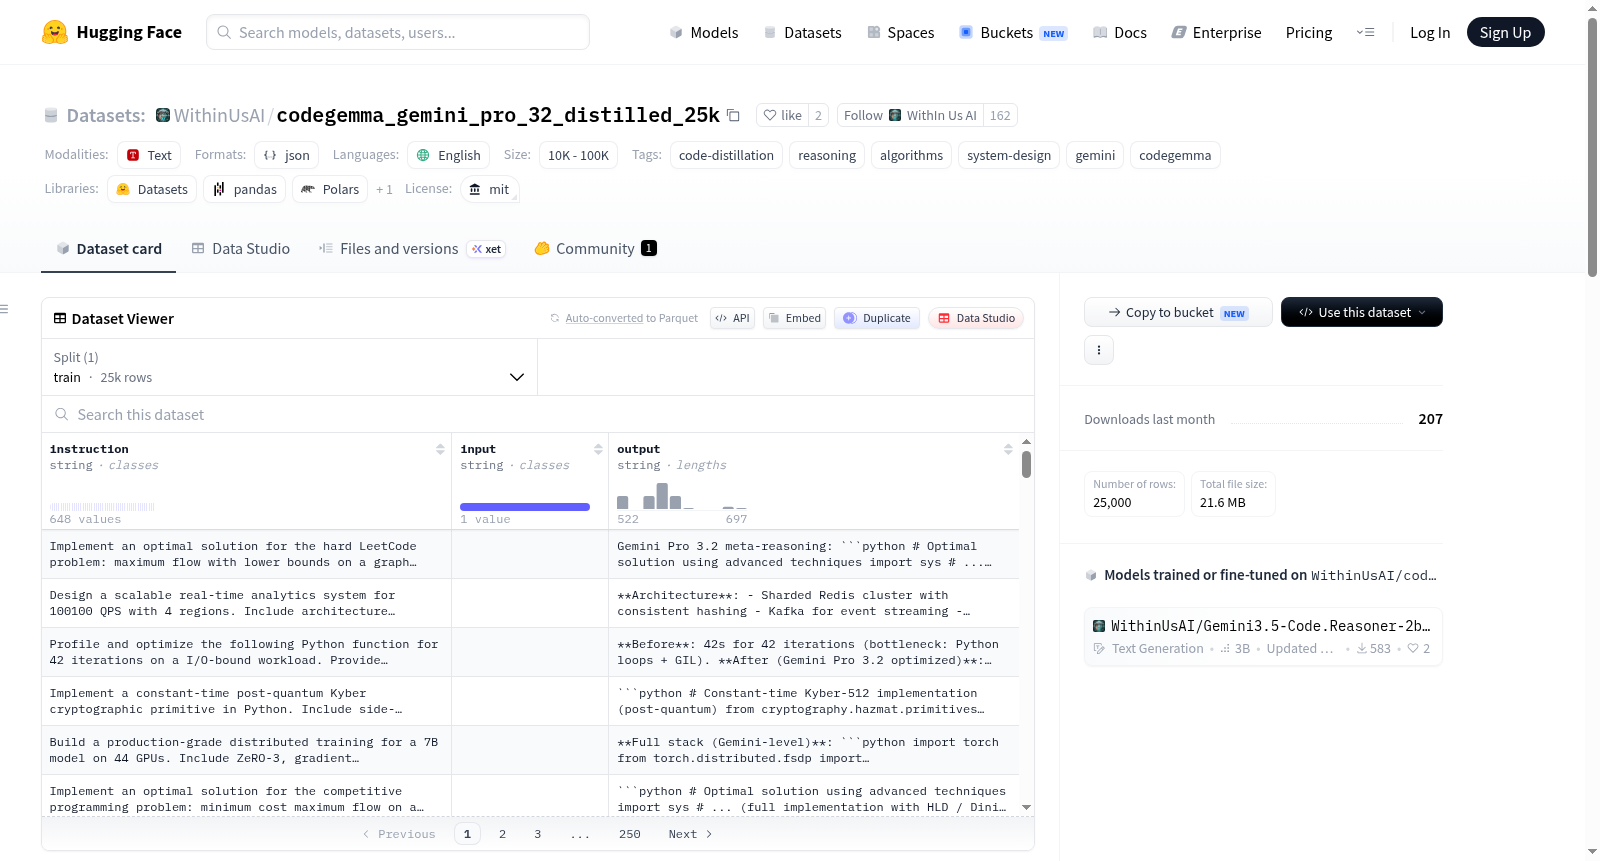Click the input classes distribution bar
This screenshot has width=1600, height=861.
[x=525, y=507]
